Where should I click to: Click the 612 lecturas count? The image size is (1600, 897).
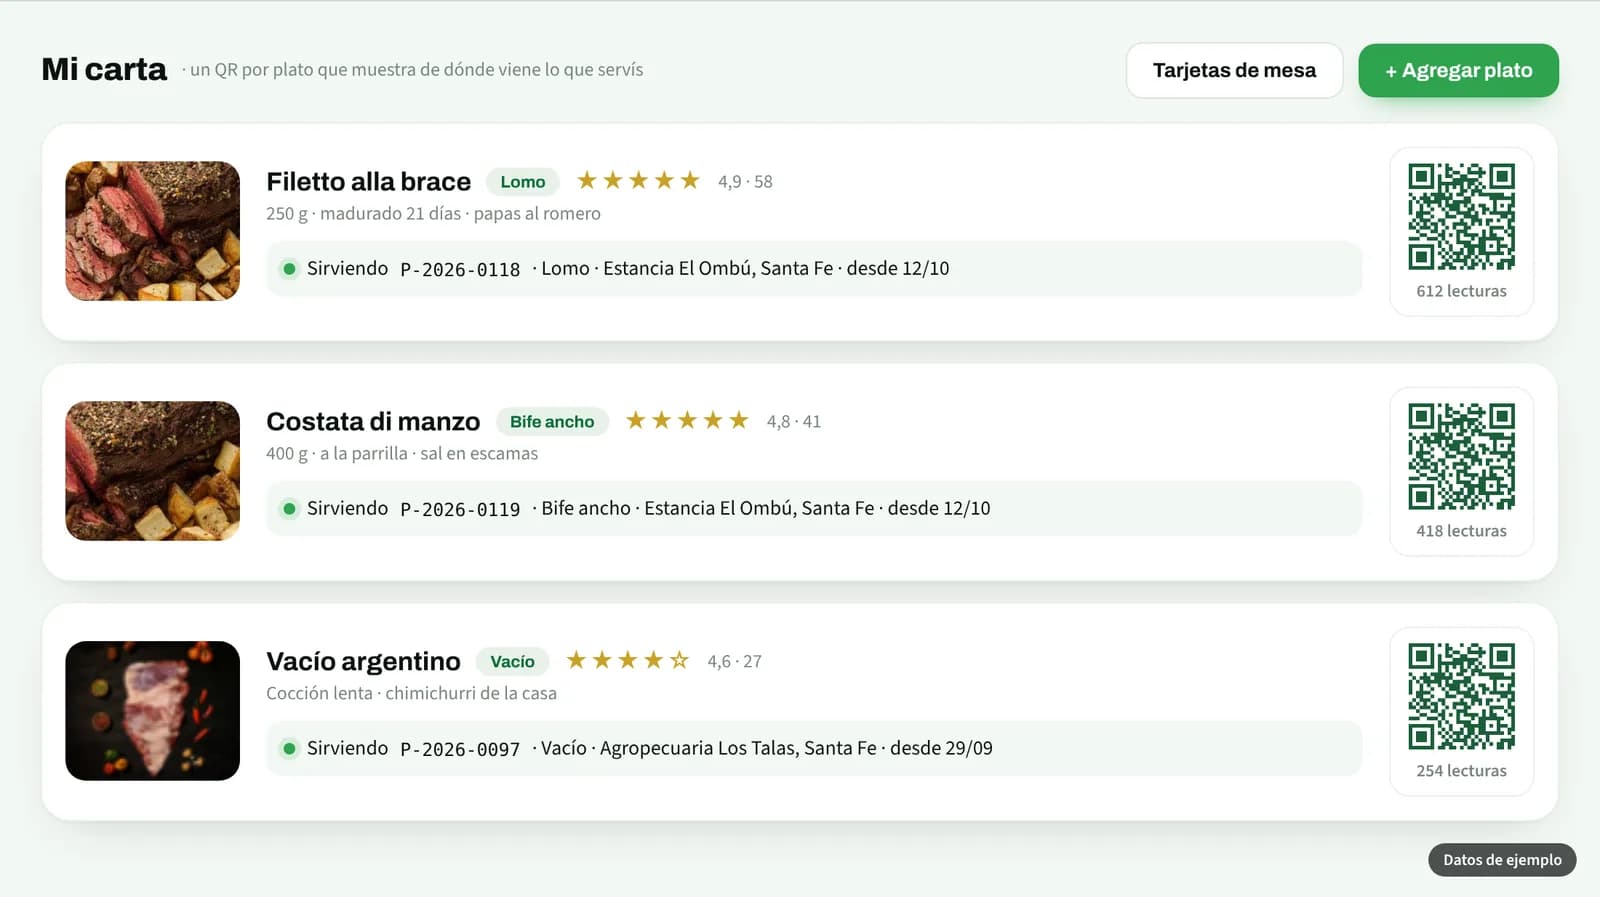pyautogui.click(x=1461, y=291)
